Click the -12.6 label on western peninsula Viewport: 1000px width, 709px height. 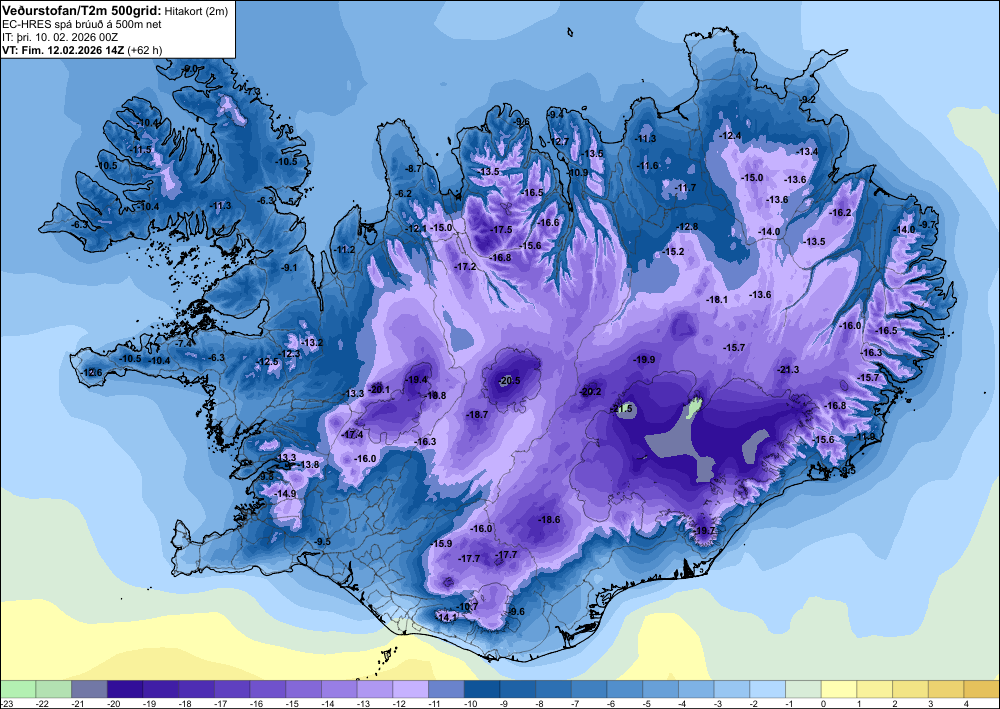pos(92,372)
